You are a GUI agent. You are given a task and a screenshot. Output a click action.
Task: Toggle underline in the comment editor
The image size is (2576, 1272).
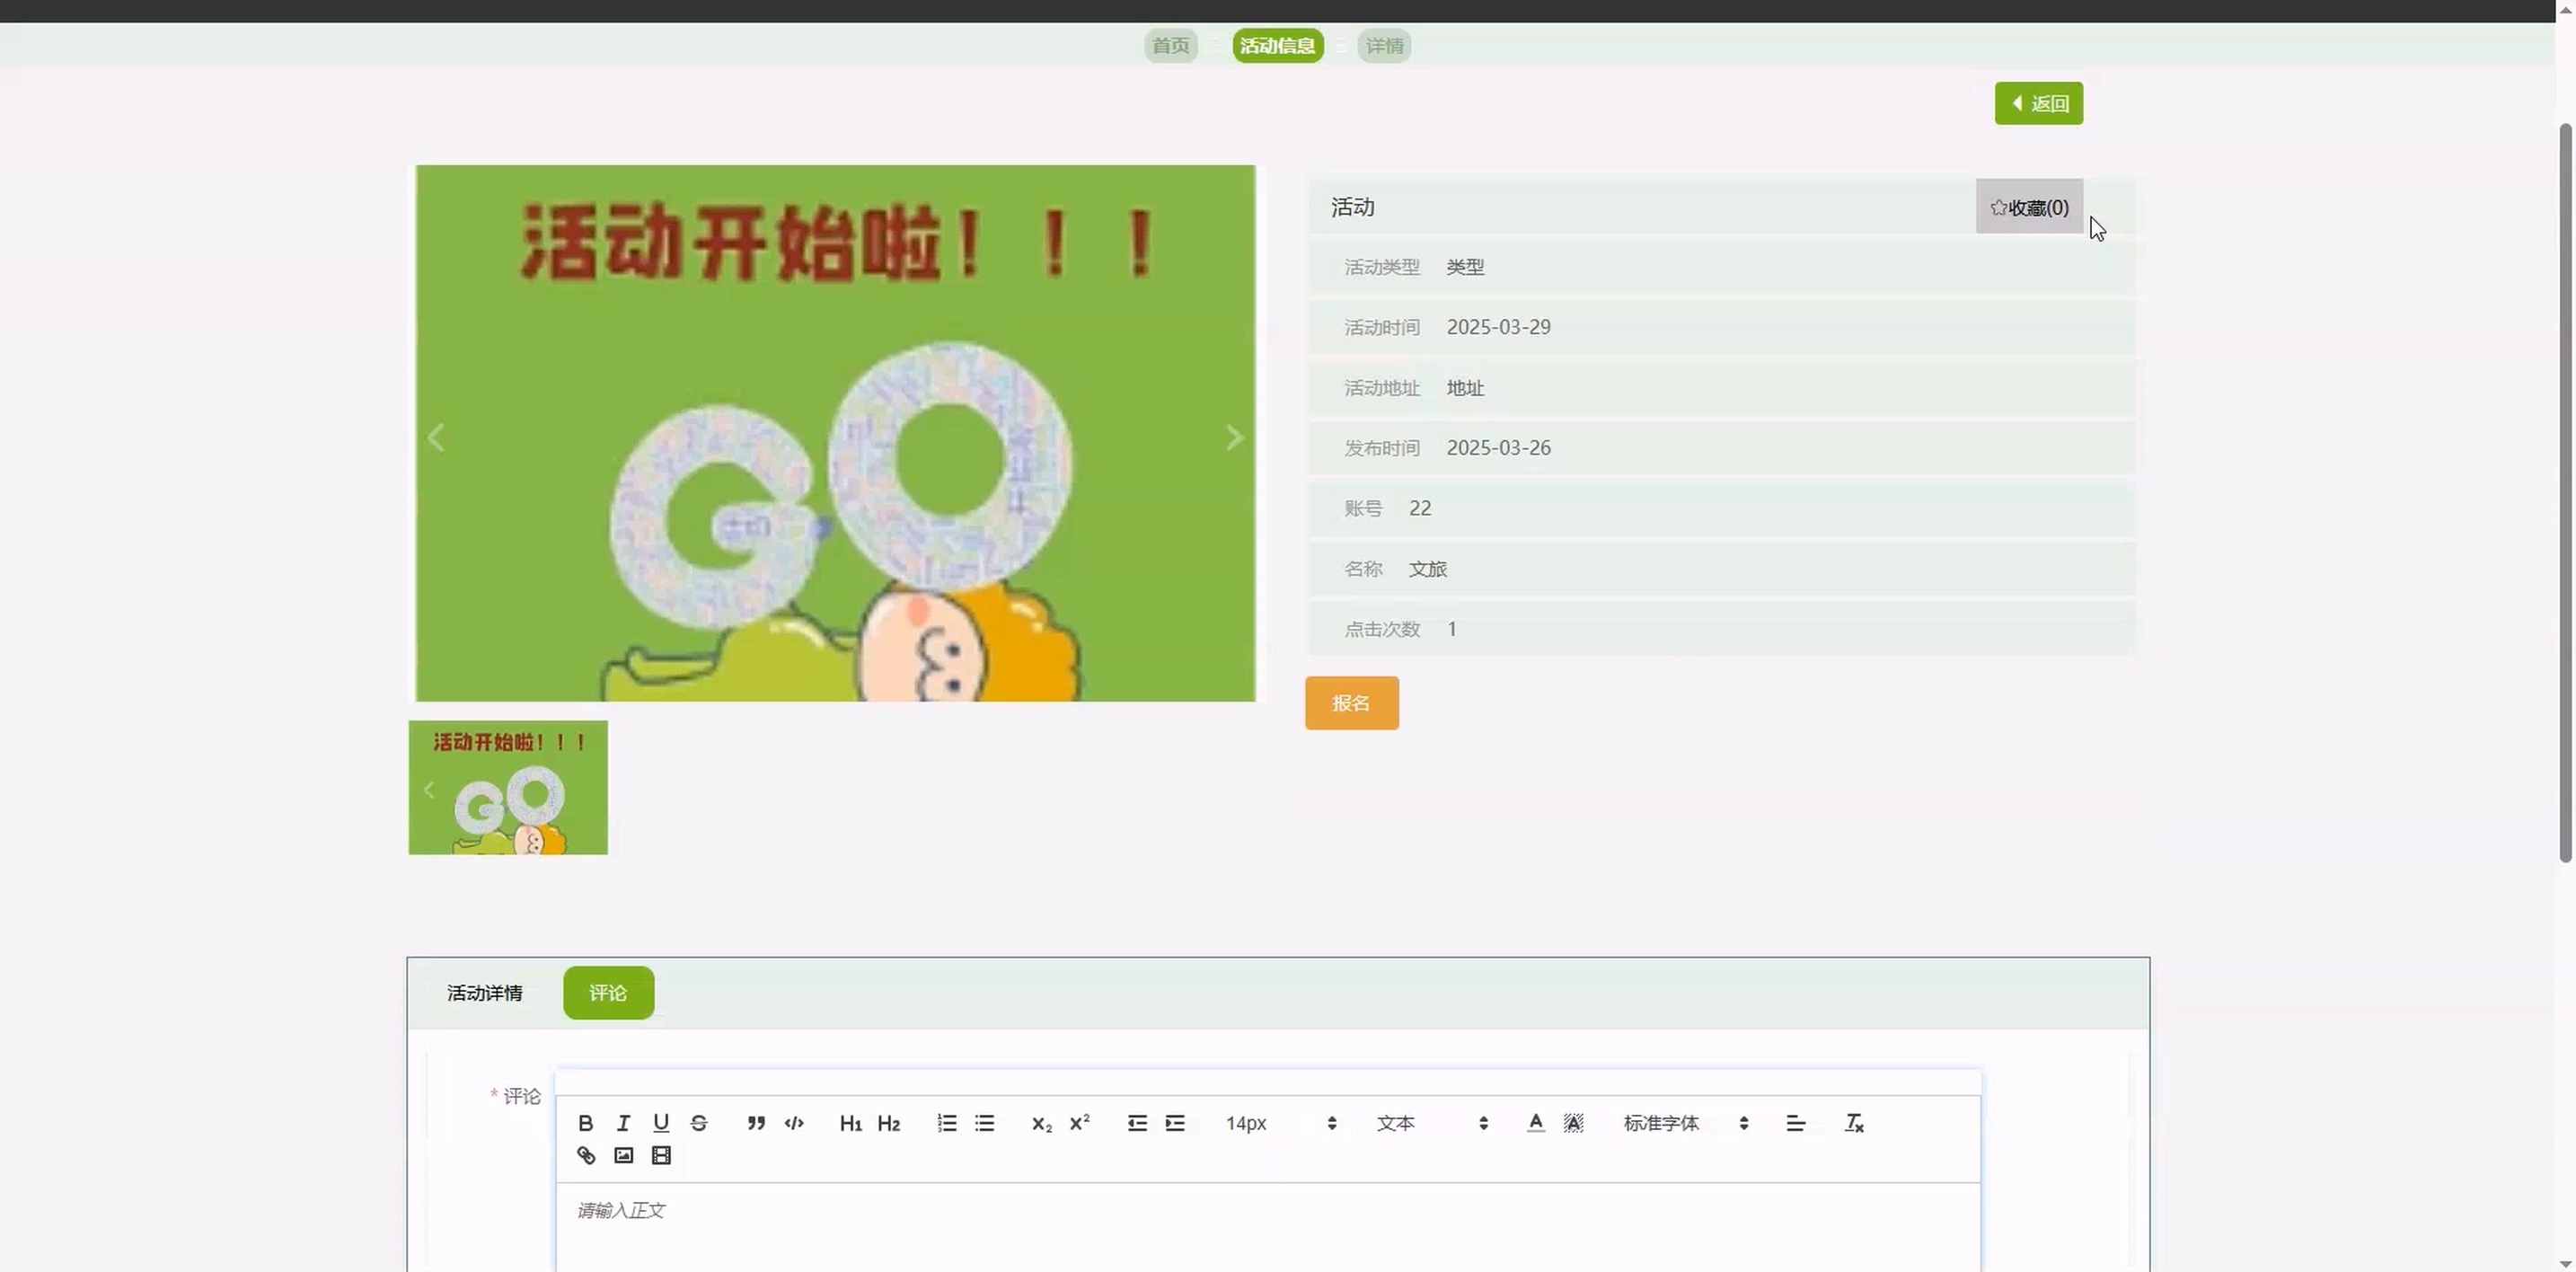pos(661,1123)
